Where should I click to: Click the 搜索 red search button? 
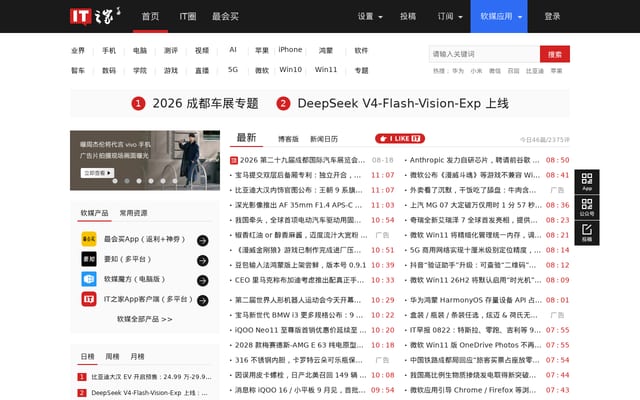coord(555,54)
